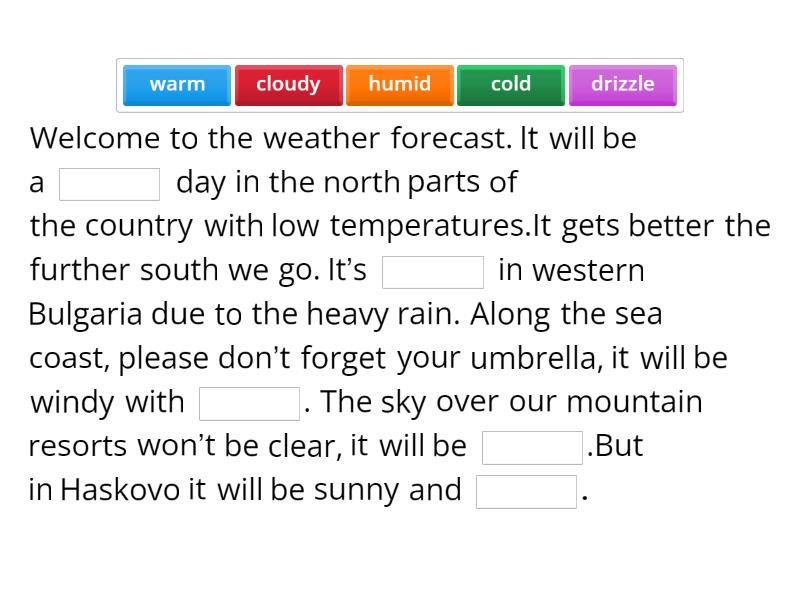The width and height of the screenshot is (800, 600).
Task: Select the blank following 'it will be' about mountains
Action: pyautogui.click(x=533, y=446)
